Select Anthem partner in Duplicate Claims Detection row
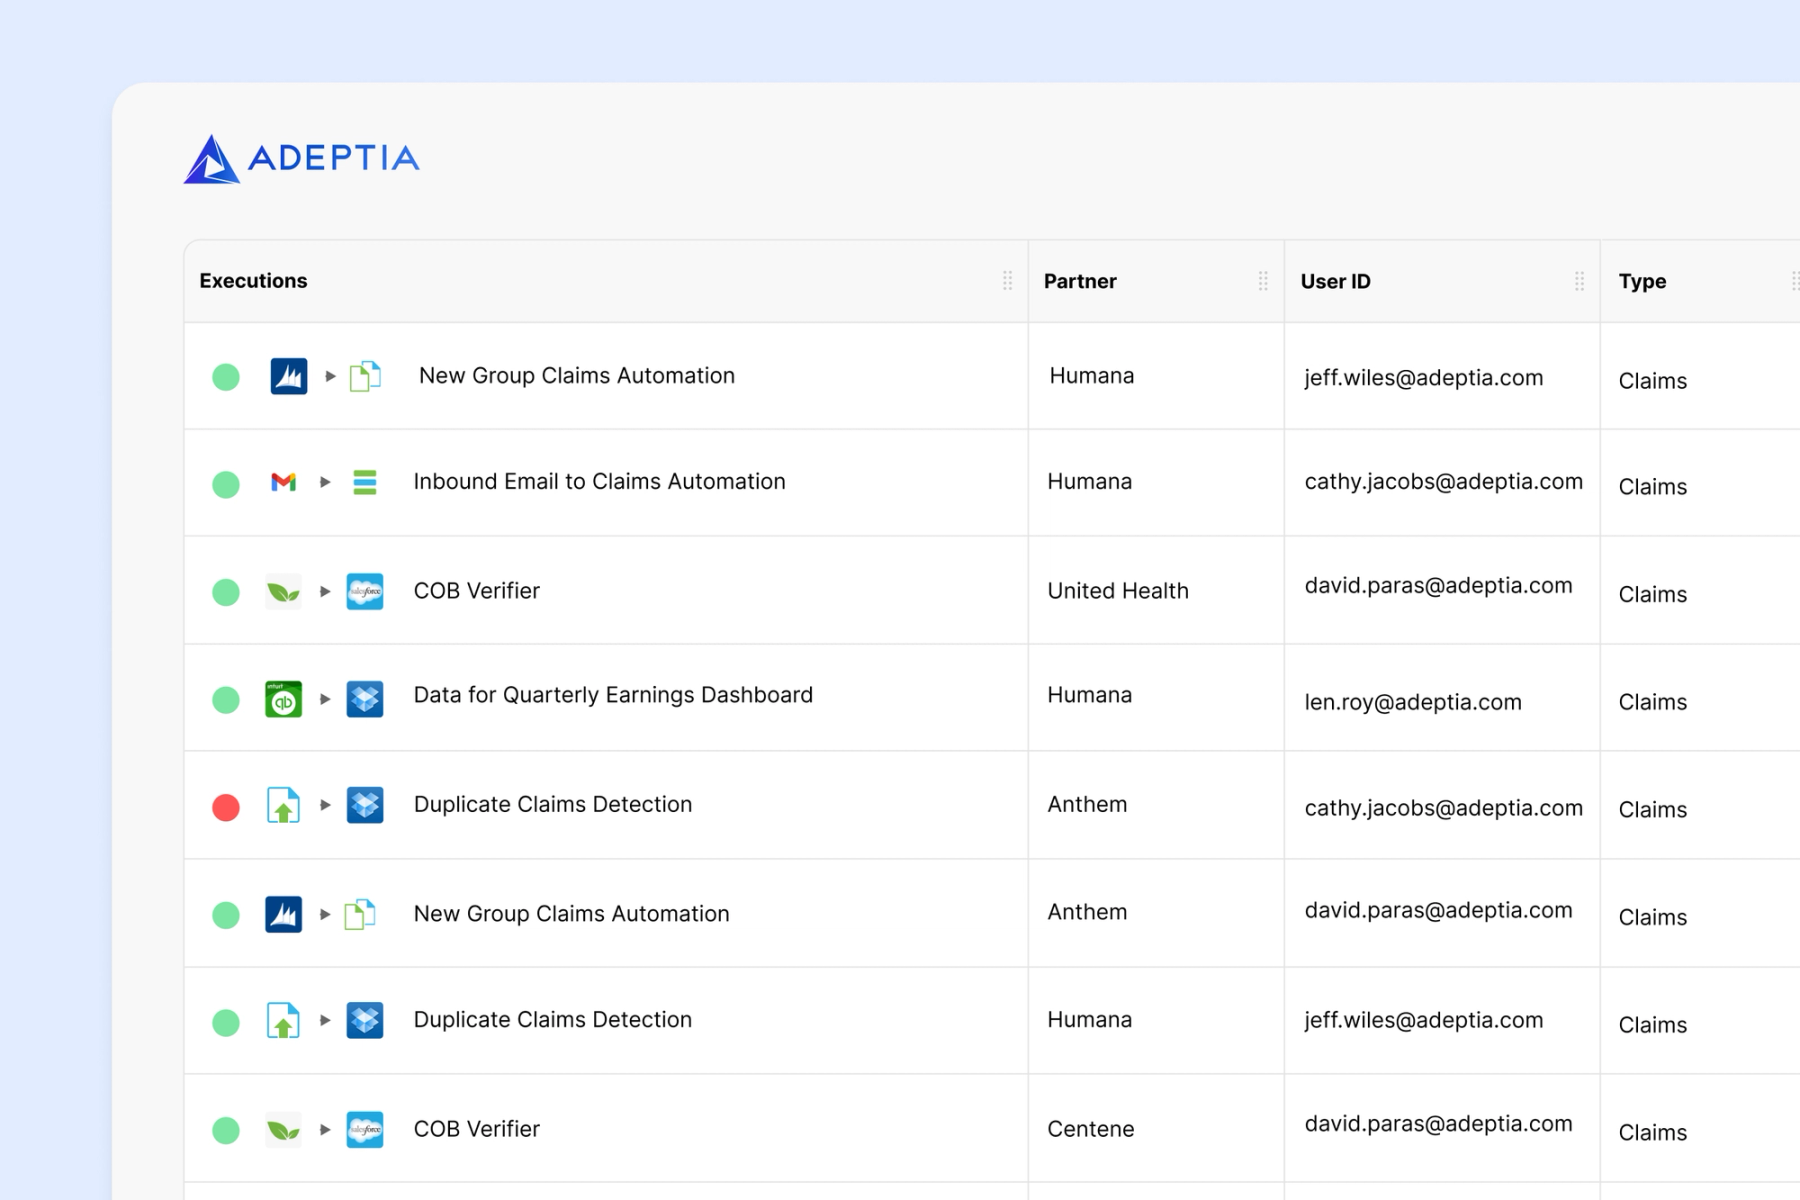 coord(1087,804)
